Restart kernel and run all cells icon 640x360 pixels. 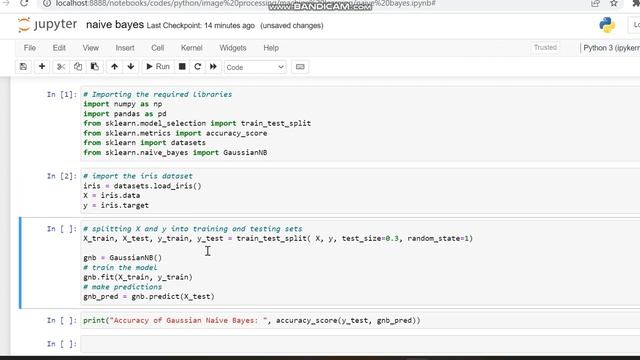[x=213, y=67]
